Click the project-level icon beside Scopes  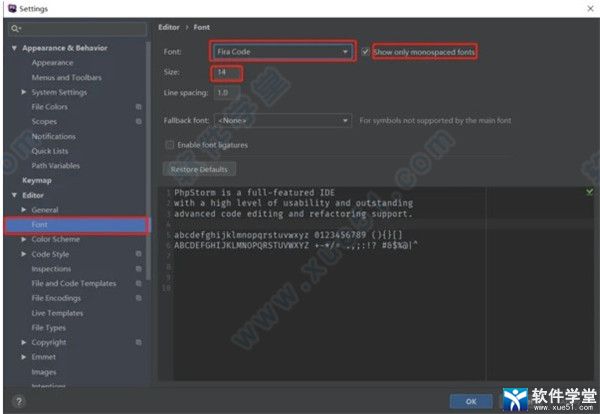tap(139, 121)
